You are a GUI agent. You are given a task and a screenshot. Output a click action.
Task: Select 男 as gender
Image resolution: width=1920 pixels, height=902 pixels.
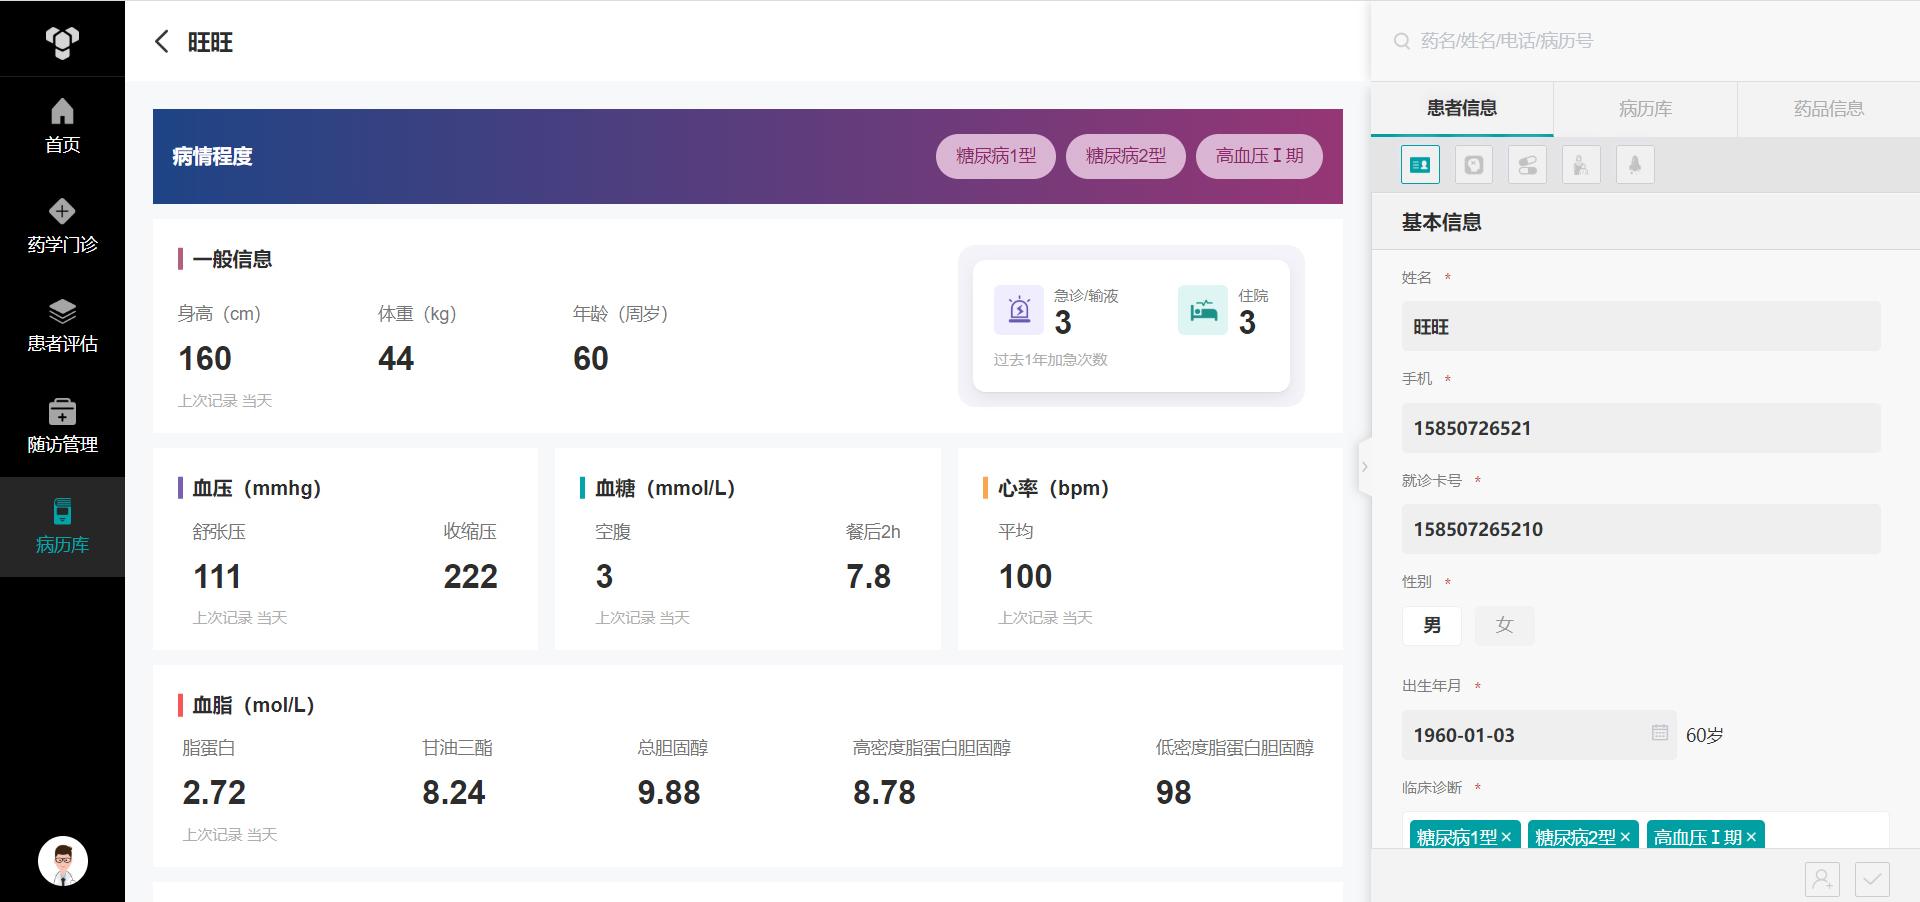coord(1432,626)
